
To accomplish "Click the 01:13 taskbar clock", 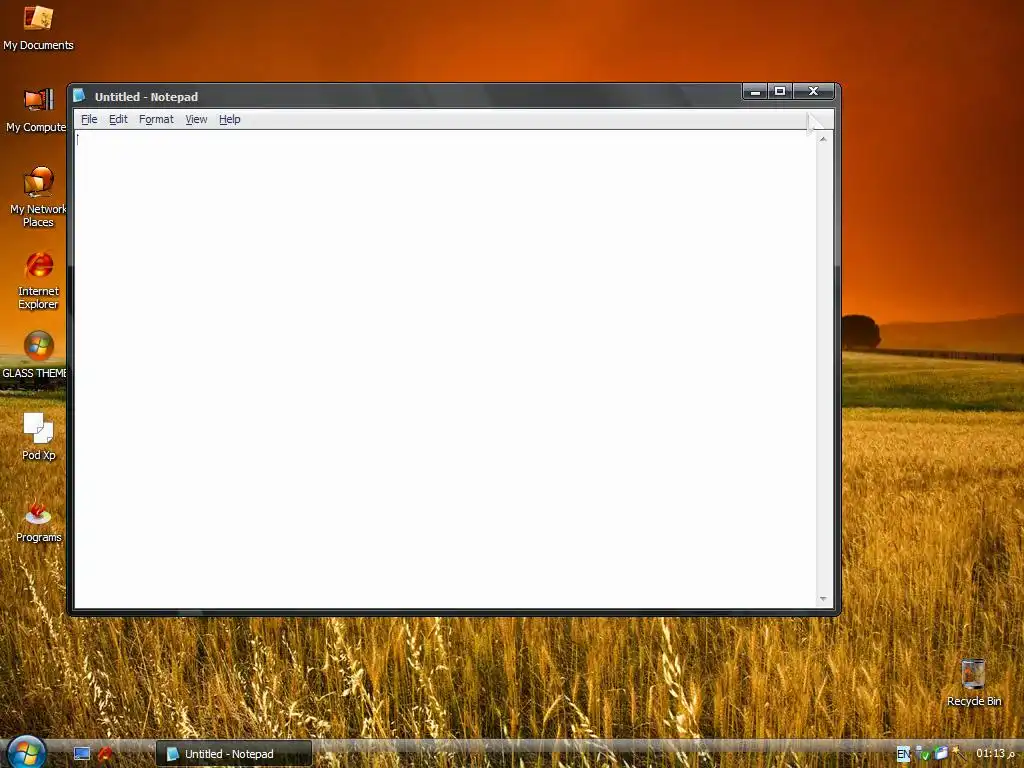I will (995, 753).
